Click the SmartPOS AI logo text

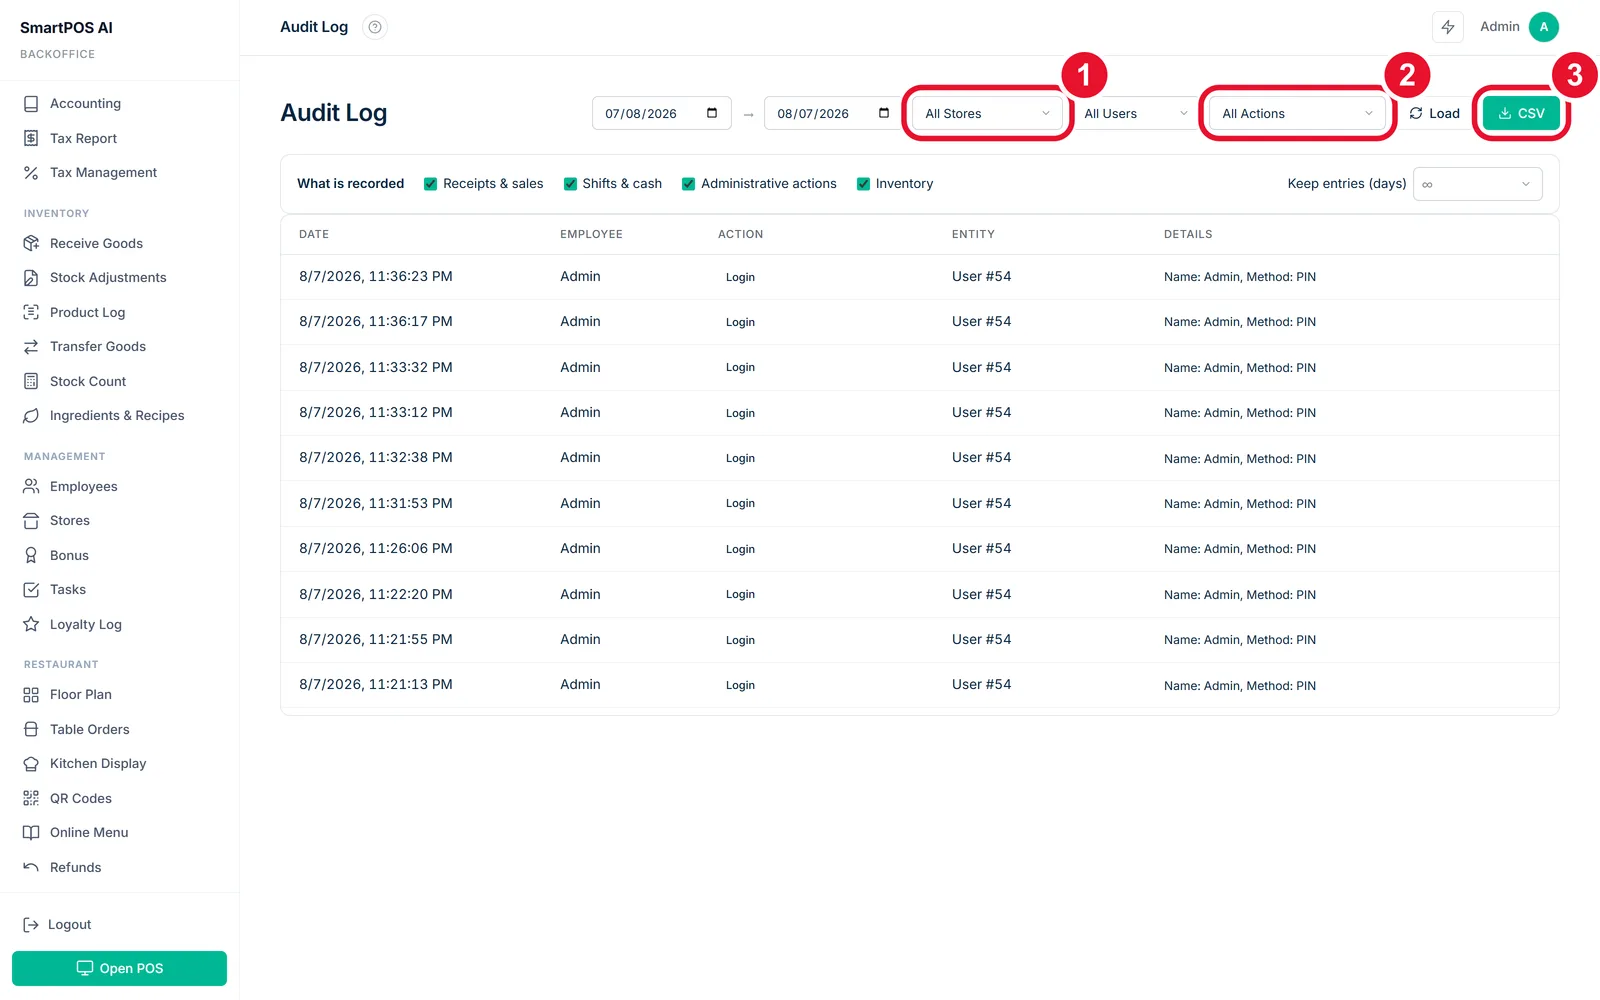coord(66,28)
